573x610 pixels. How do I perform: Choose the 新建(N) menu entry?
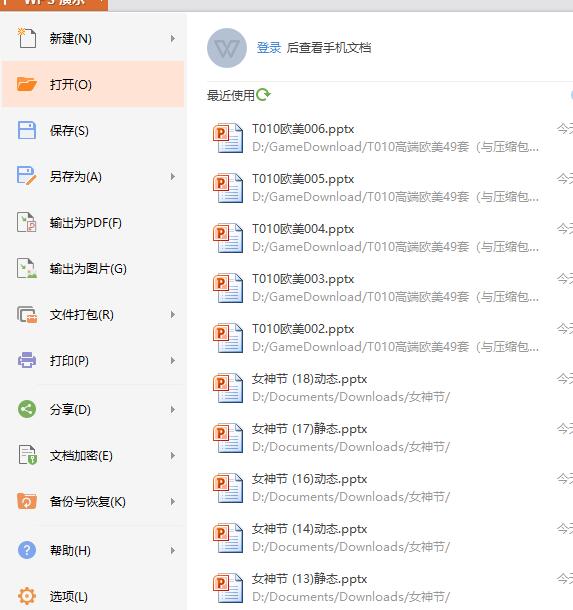93,38
